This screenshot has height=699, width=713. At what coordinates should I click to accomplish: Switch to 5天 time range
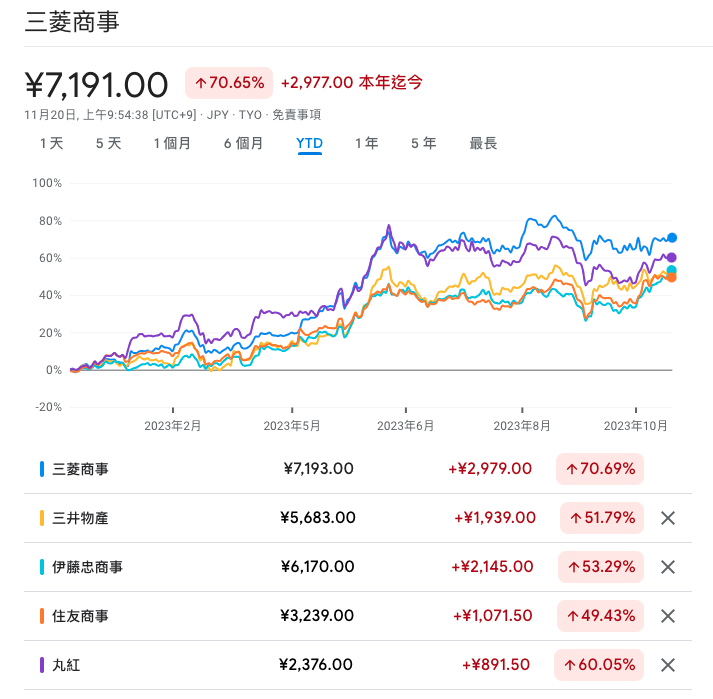pyautogui.click(x=108, y=143)
